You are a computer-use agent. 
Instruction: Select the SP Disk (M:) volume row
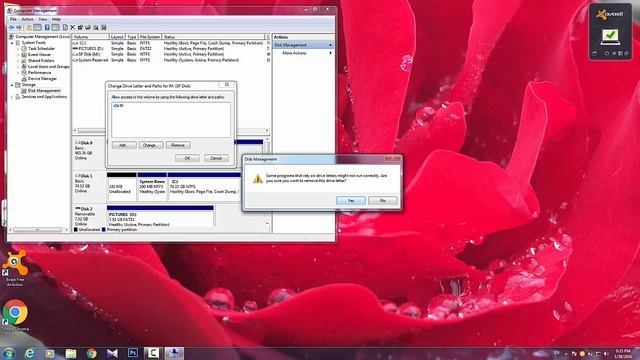[170, 54]
